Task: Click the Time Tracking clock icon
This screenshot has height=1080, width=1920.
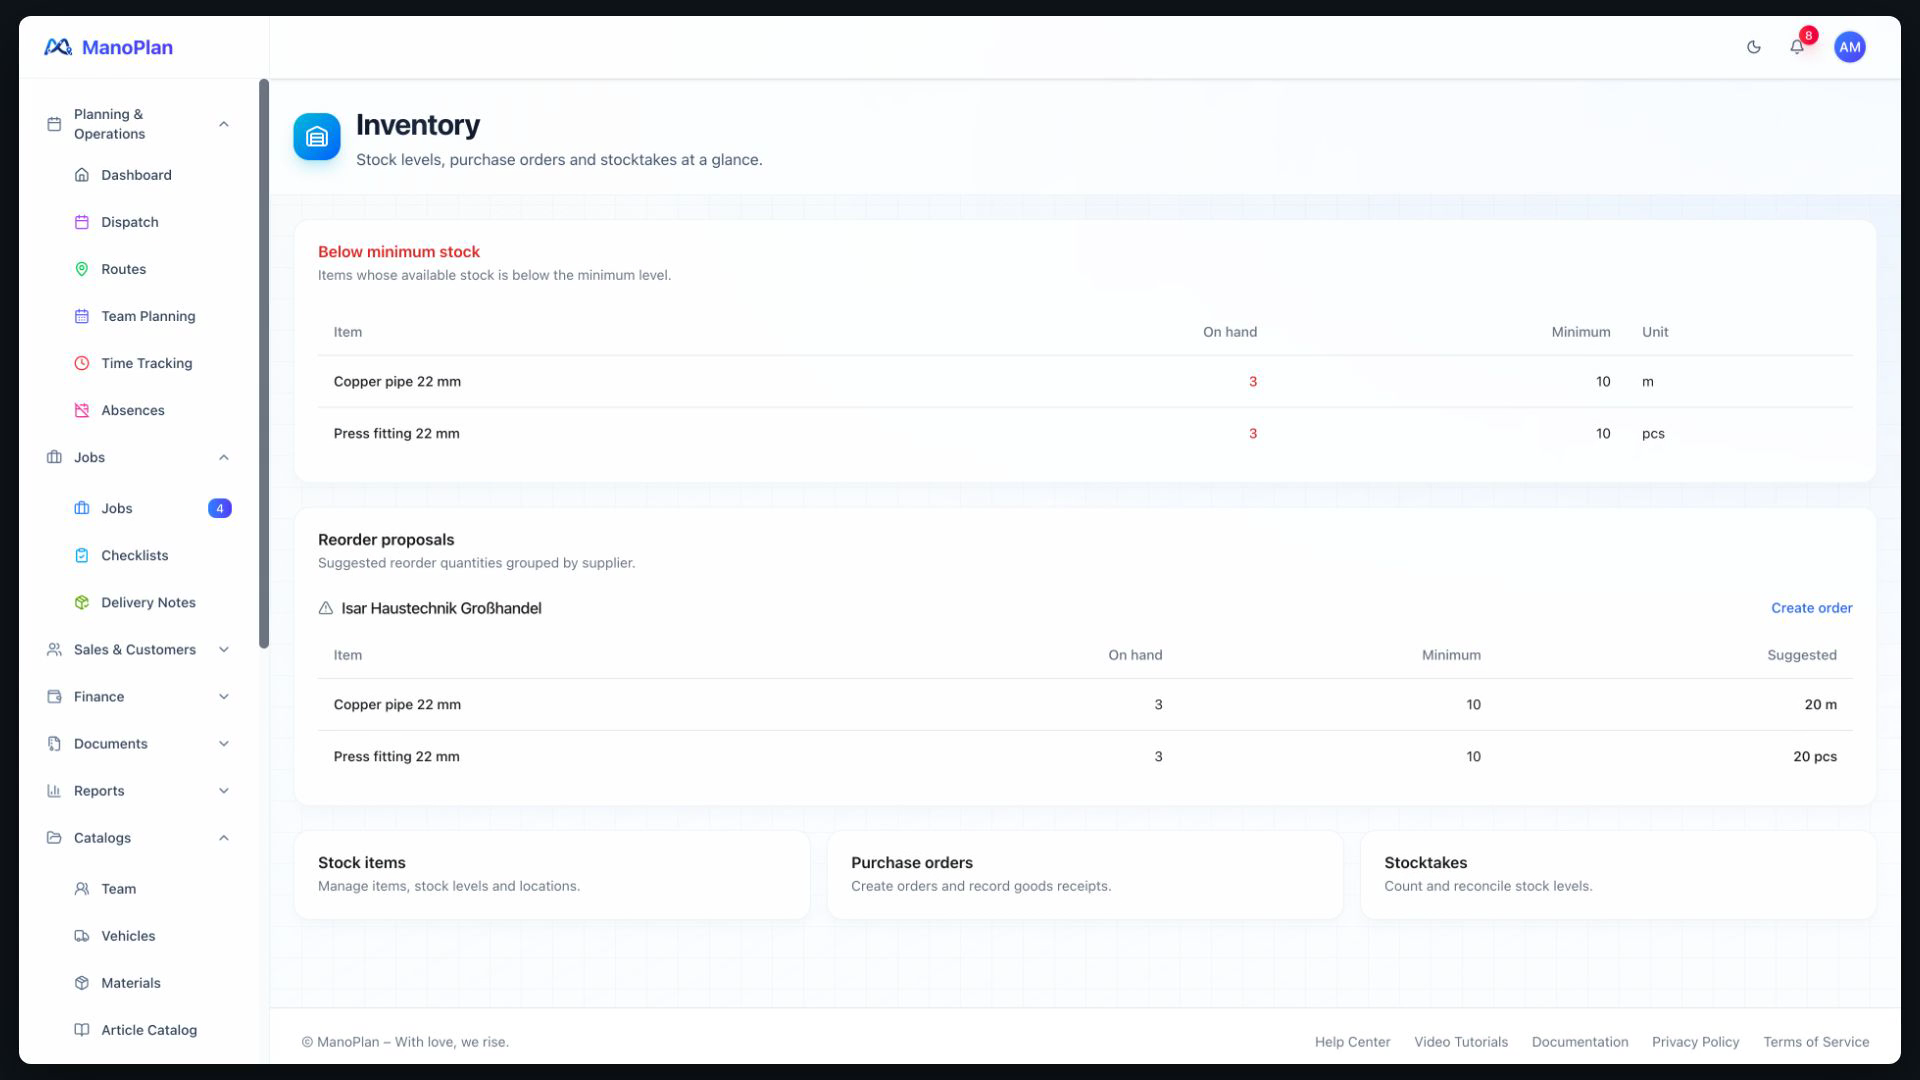Action: coord(82,363)
